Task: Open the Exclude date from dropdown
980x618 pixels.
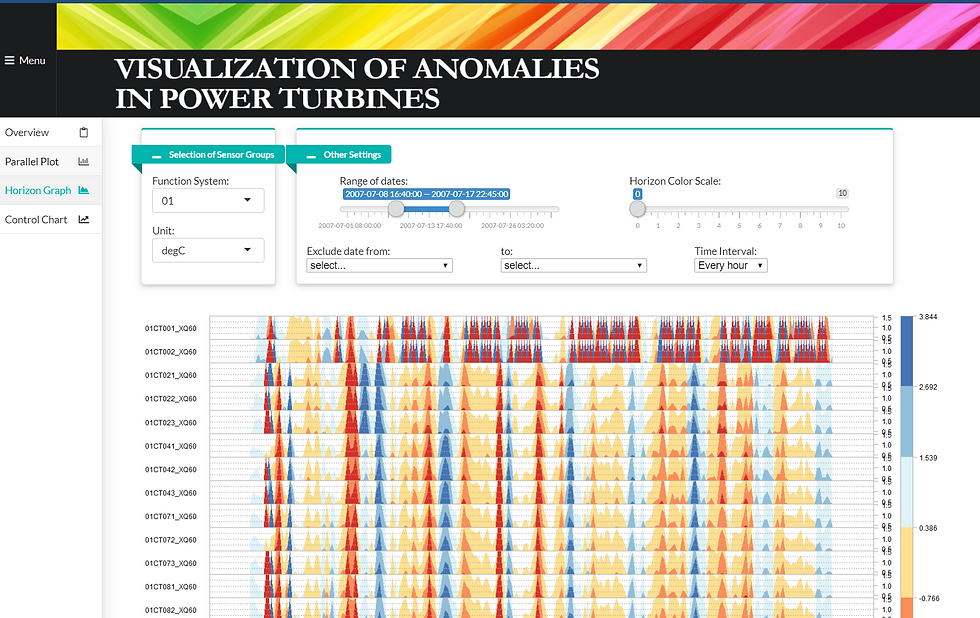Action: (x=379, y=266)
